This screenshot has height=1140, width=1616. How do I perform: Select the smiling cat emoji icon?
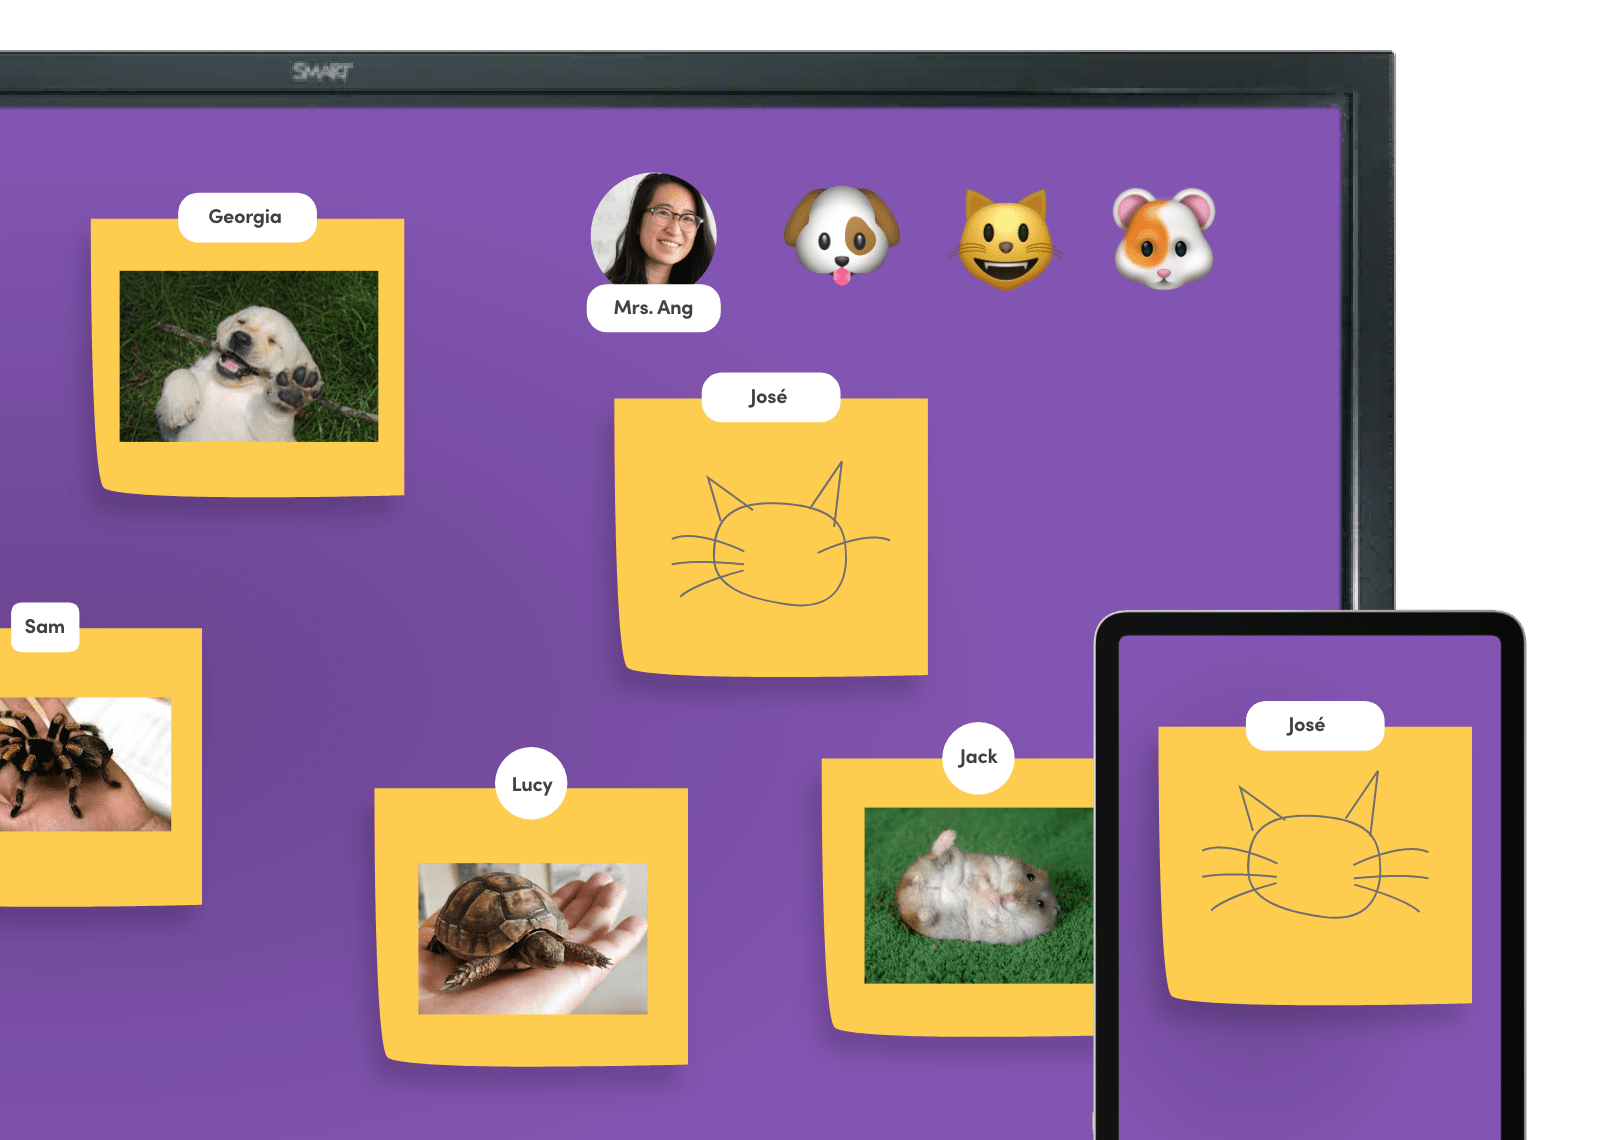click(x=1005, y=240)
